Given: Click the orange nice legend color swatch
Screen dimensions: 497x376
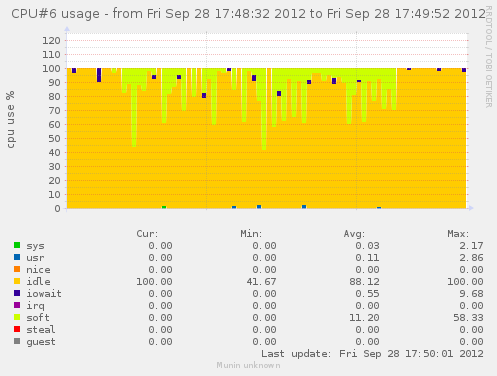Looking at the screenshot, I should [17, 269].
